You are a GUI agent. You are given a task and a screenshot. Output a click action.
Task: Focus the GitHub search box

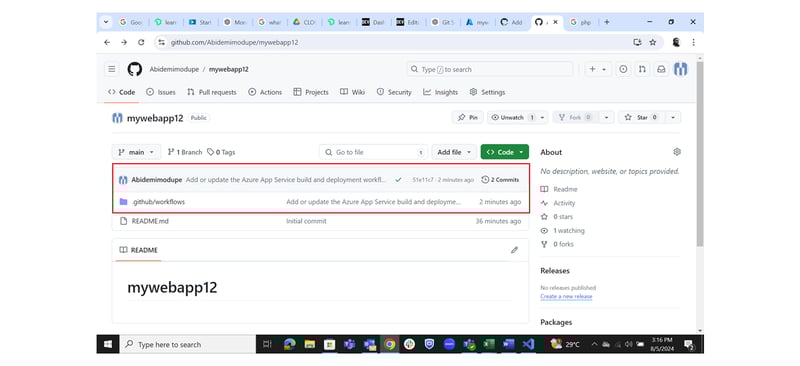tap(490, 69)
